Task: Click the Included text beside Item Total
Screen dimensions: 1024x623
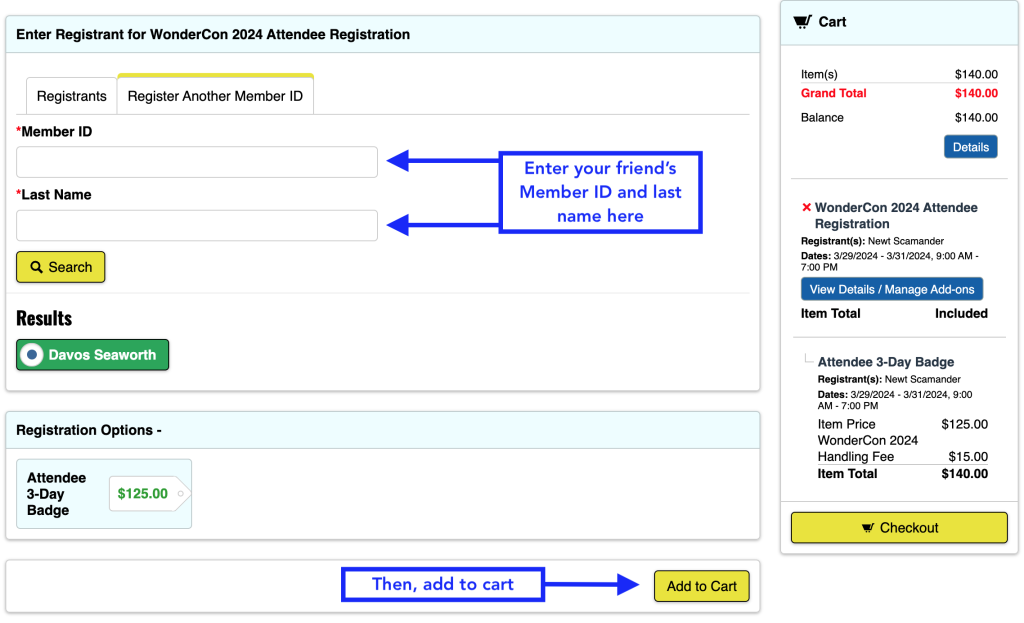Action: 961,313
